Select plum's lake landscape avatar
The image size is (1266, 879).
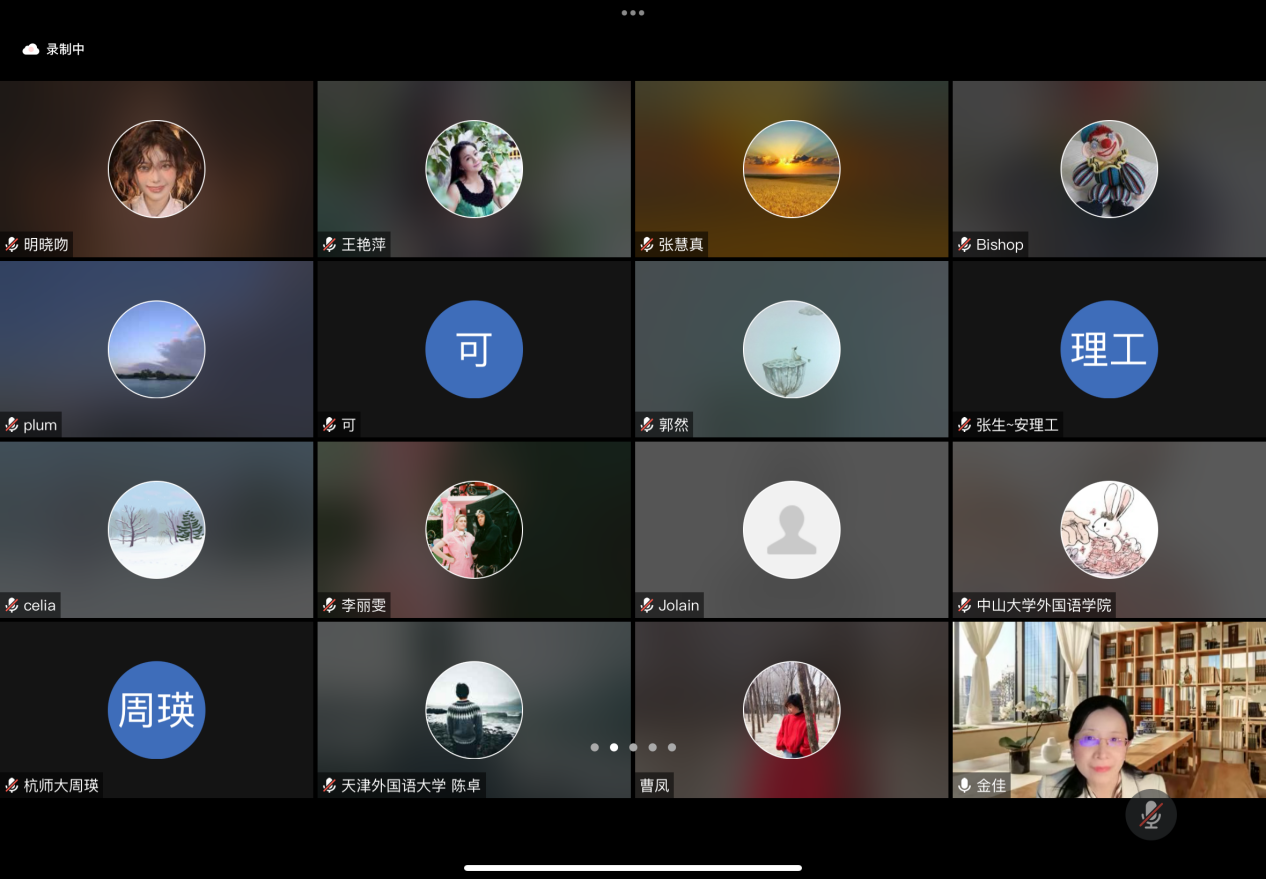tap(157, 349)
